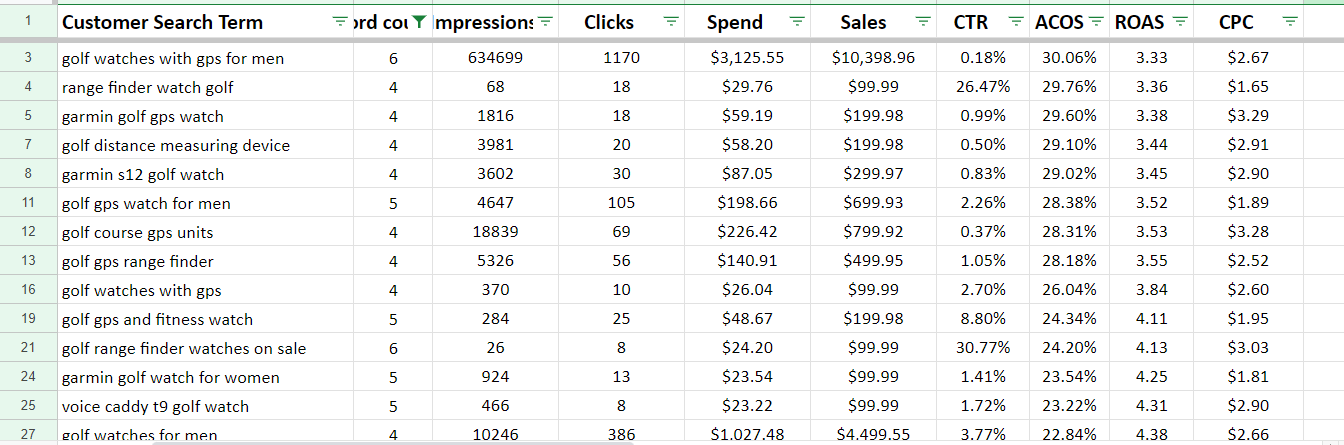
Task: Open filter icon on Clicks column
Action: click(x=671, y=22)
